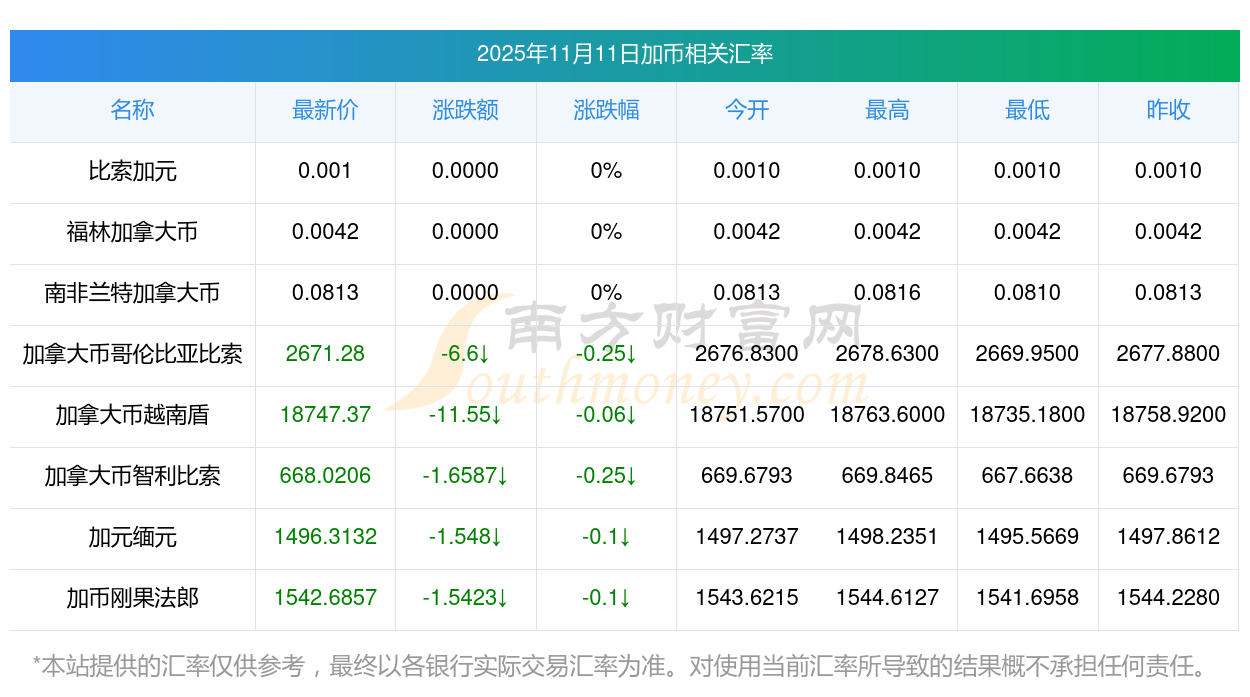Click latest price 1542.6857

coord(325,598)
